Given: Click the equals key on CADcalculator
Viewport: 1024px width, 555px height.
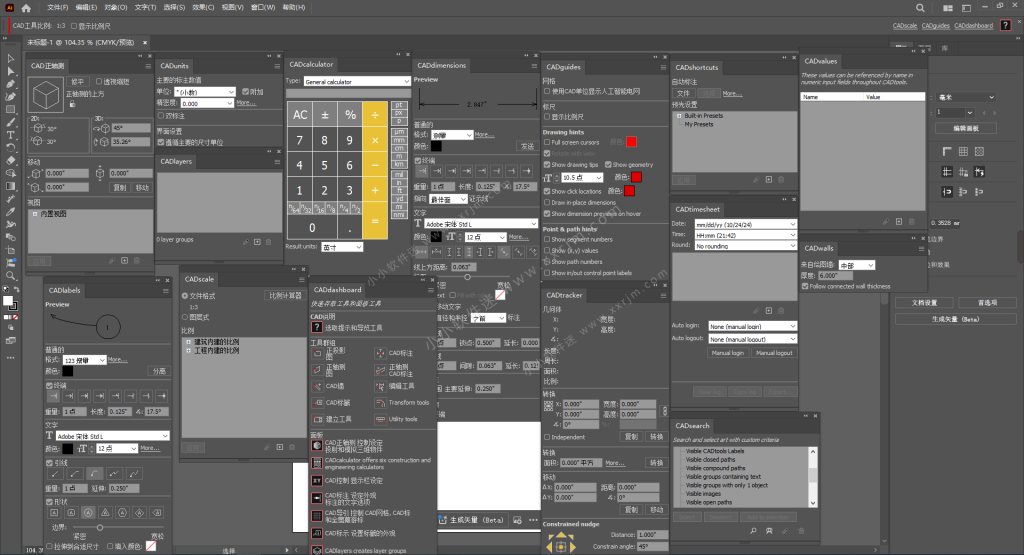Looking at the screenshot, I should pos(375,221).
